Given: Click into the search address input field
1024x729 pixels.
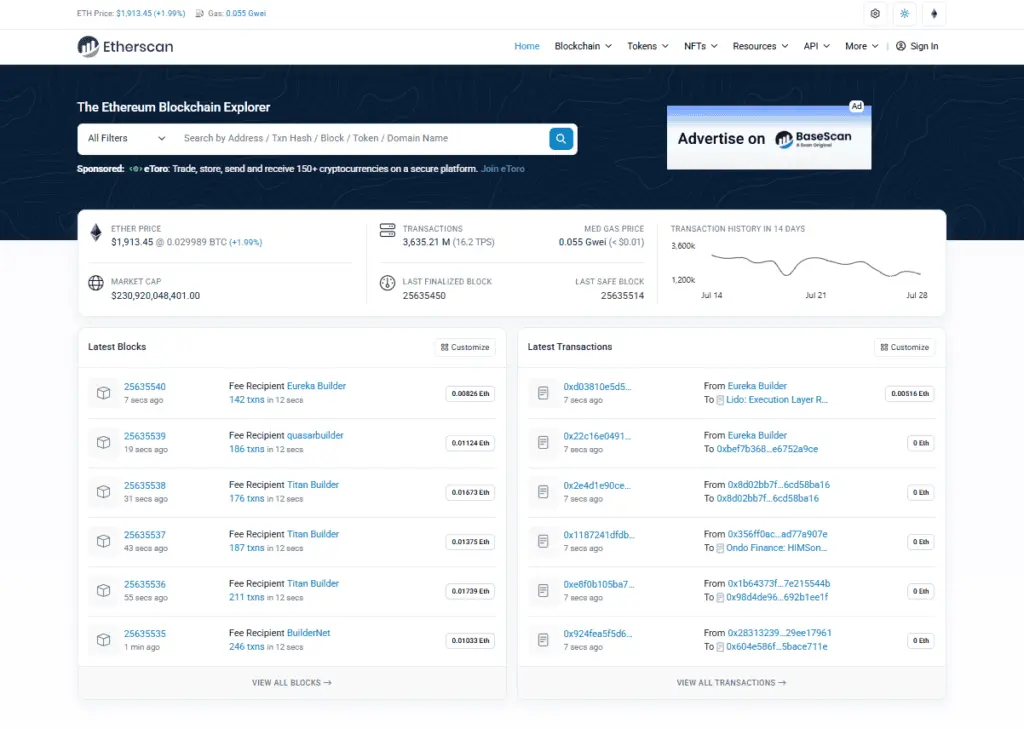Looking at the screenshot, I should (362, 138).
